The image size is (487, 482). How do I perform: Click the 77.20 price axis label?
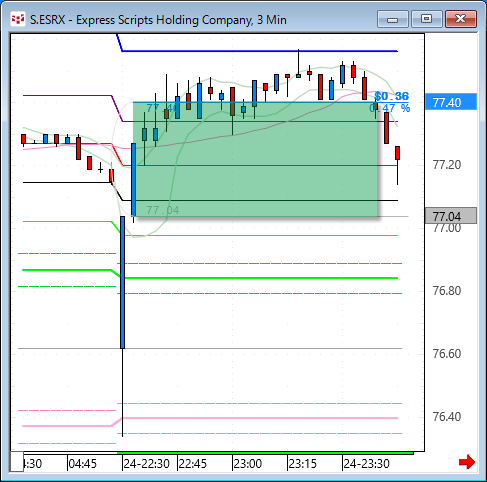447,165
